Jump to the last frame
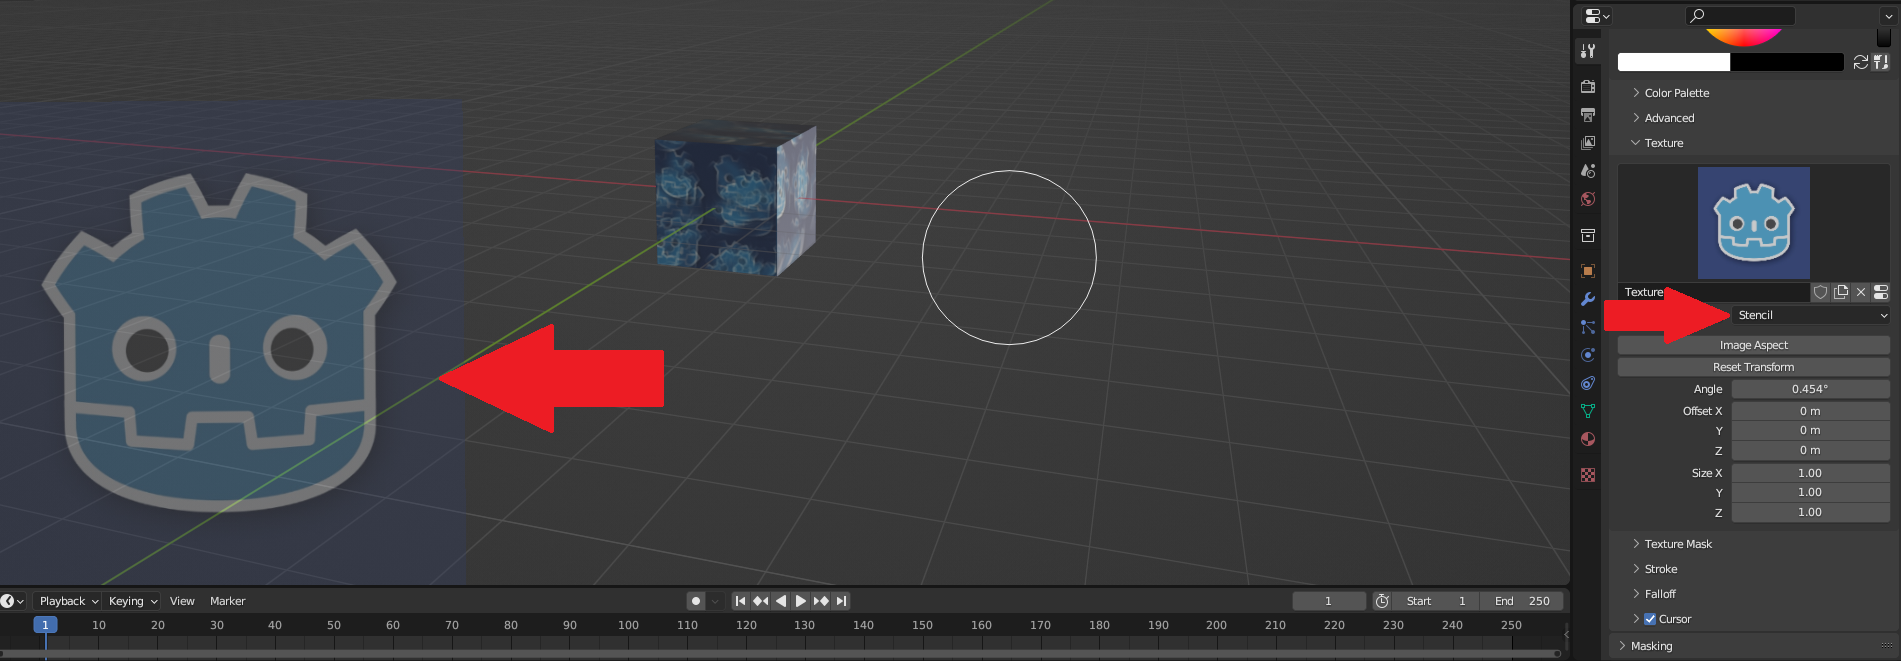The width and height of the screenshot is (1901, 661). 842,601
